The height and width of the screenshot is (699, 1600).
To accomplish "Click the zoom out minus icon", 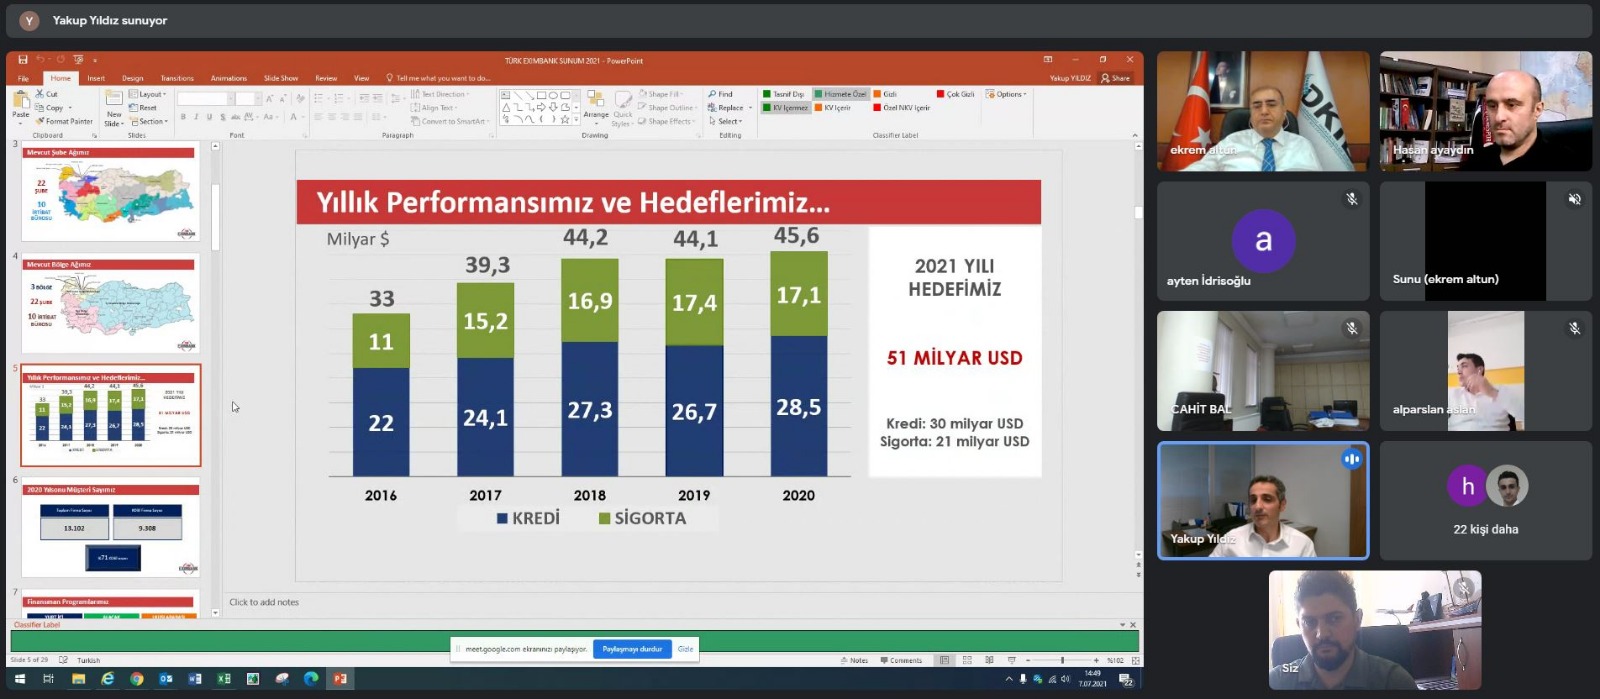I will coord(1029,660).
